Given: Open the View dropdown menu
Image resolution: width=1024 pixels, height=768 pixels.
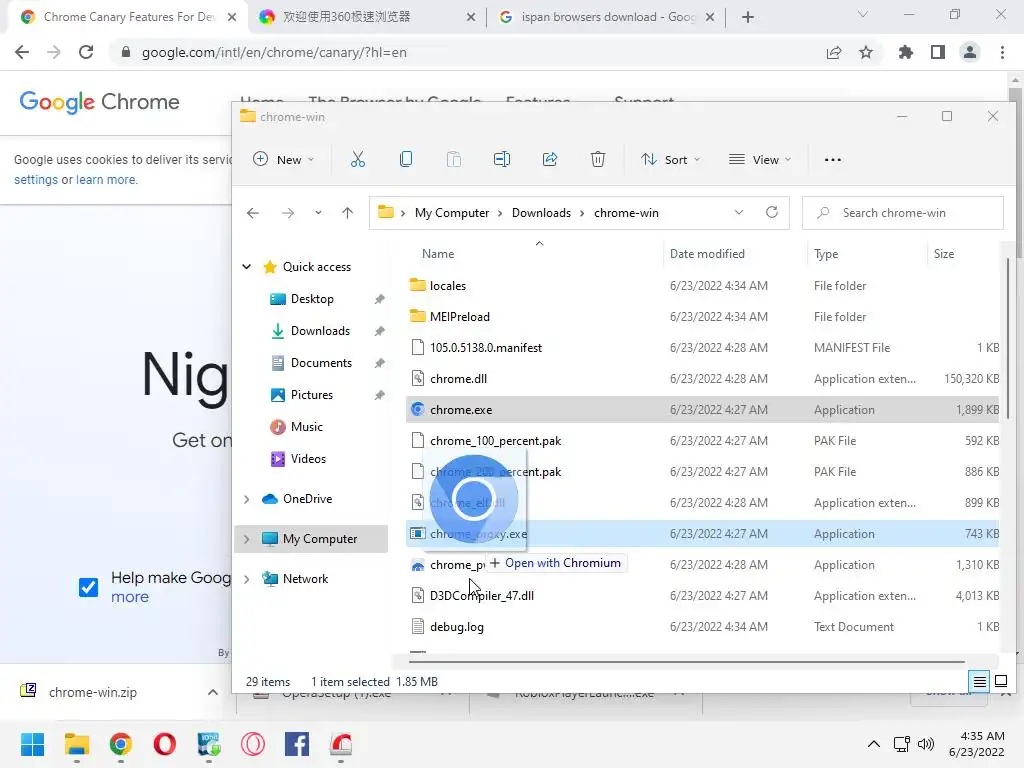Looking at the screenshot, I should pos(760,159).
